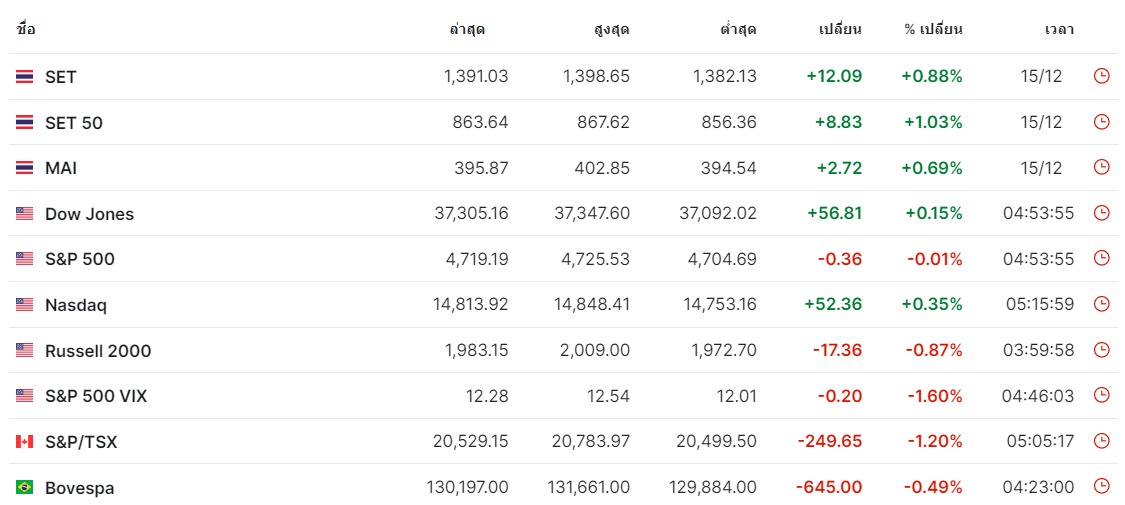Click the Brazil flag beside Bovespa
This screenshot has width=1125, height=505.
click(24, 488)
